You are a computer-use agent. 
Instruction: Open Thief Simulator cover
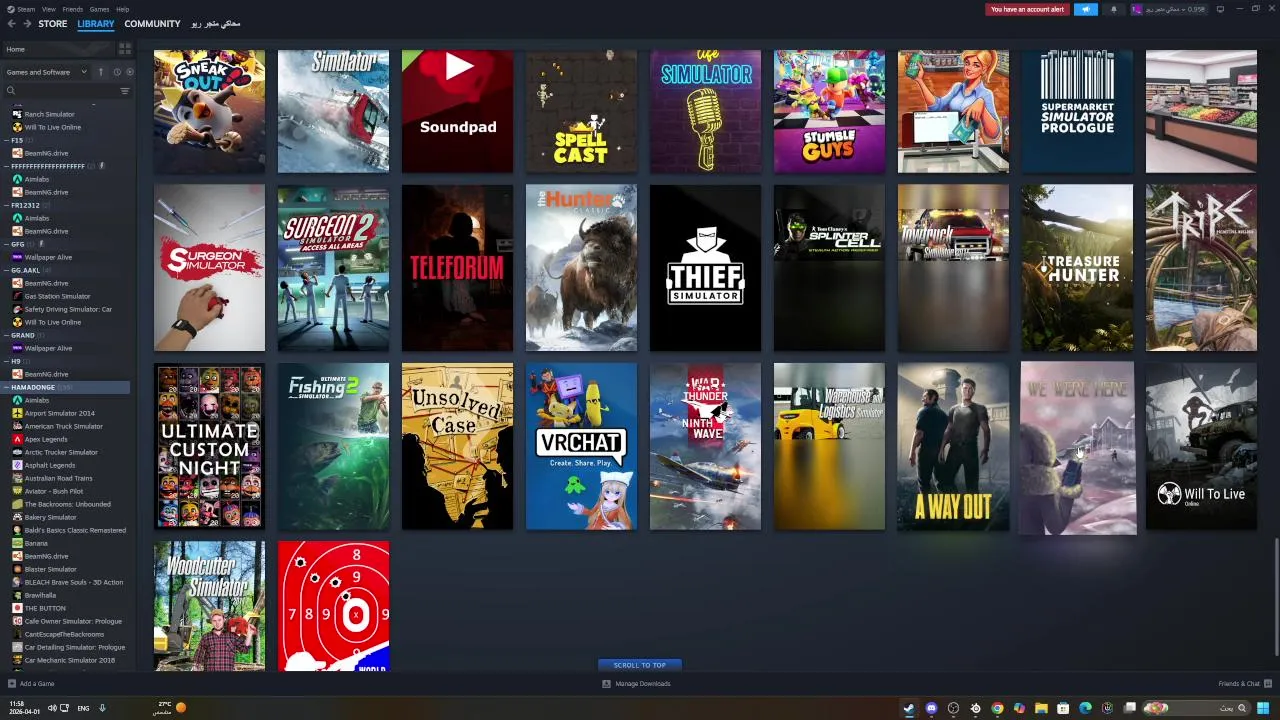tap(705, 268)
